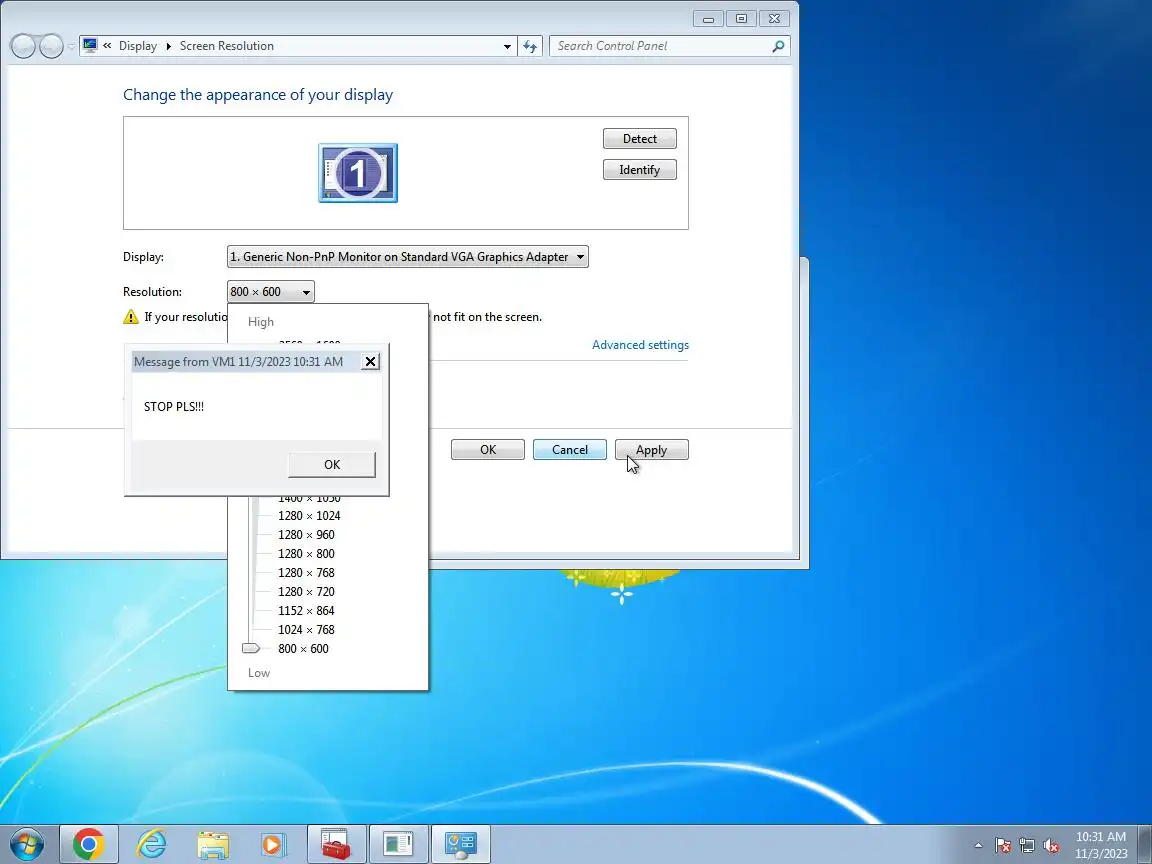Go to Display in the breadcrumb
1152x864 pixels.
137,46
